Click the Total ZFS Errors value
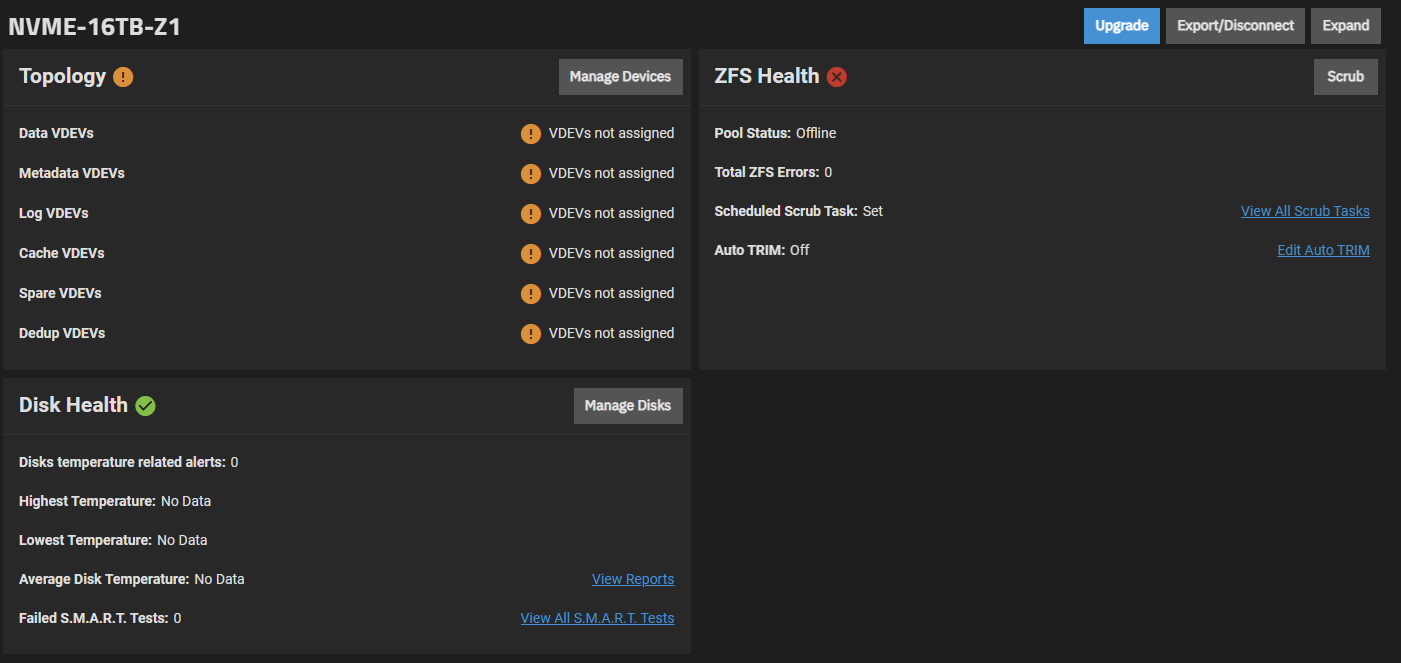Screen dimensions: 1401x663 point(828,172)
